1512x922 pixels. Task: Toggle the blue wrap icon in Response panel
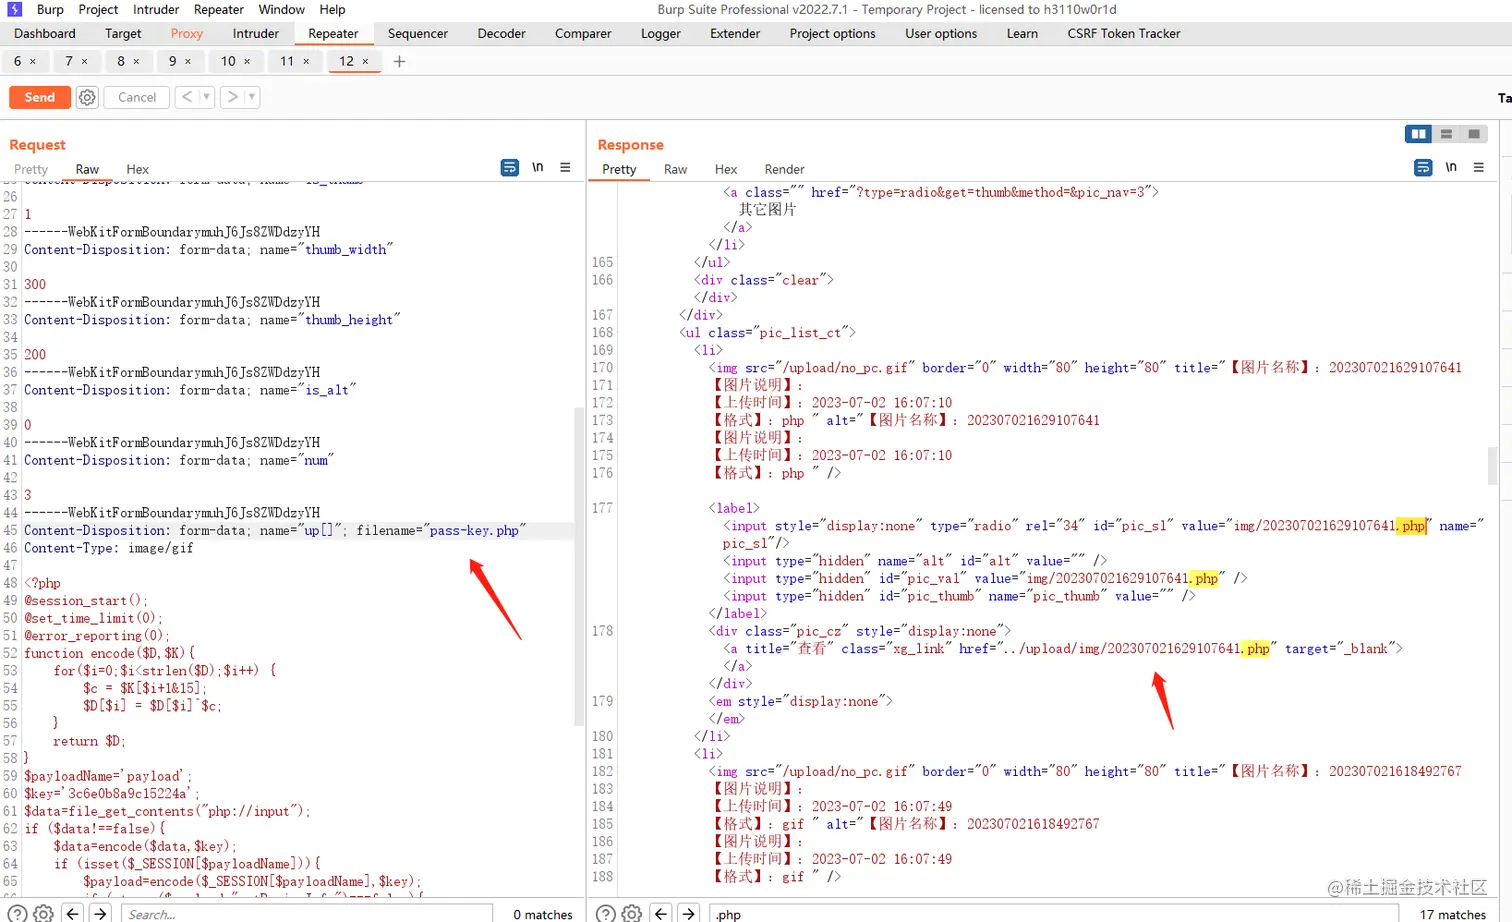(1423, 167)
